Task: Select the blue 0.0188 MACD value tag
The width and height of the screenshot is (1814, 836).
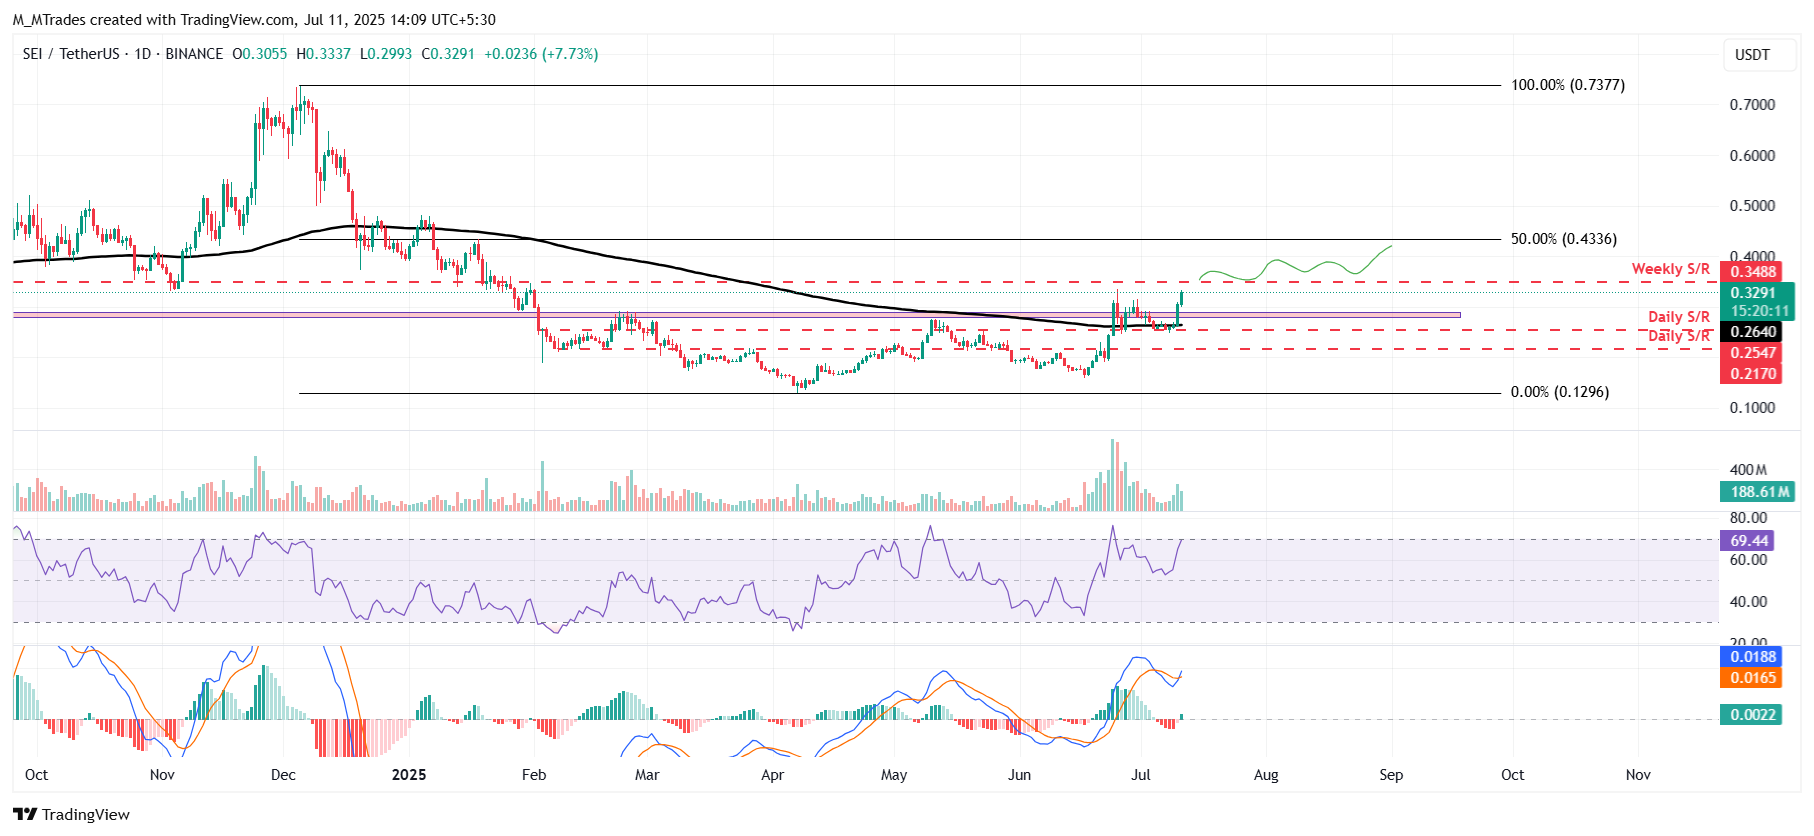Action: pyautogui.click(x=1753, y=657)
